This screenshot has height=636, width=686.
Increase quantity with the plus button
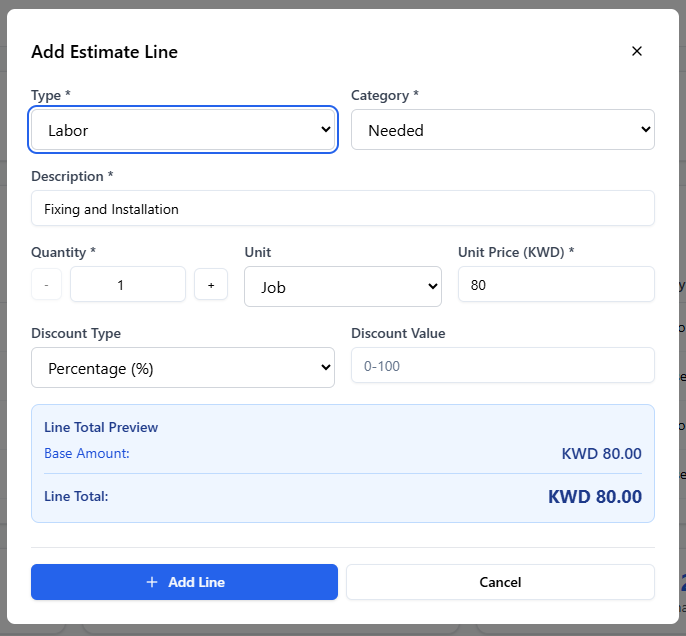point(211,285)
